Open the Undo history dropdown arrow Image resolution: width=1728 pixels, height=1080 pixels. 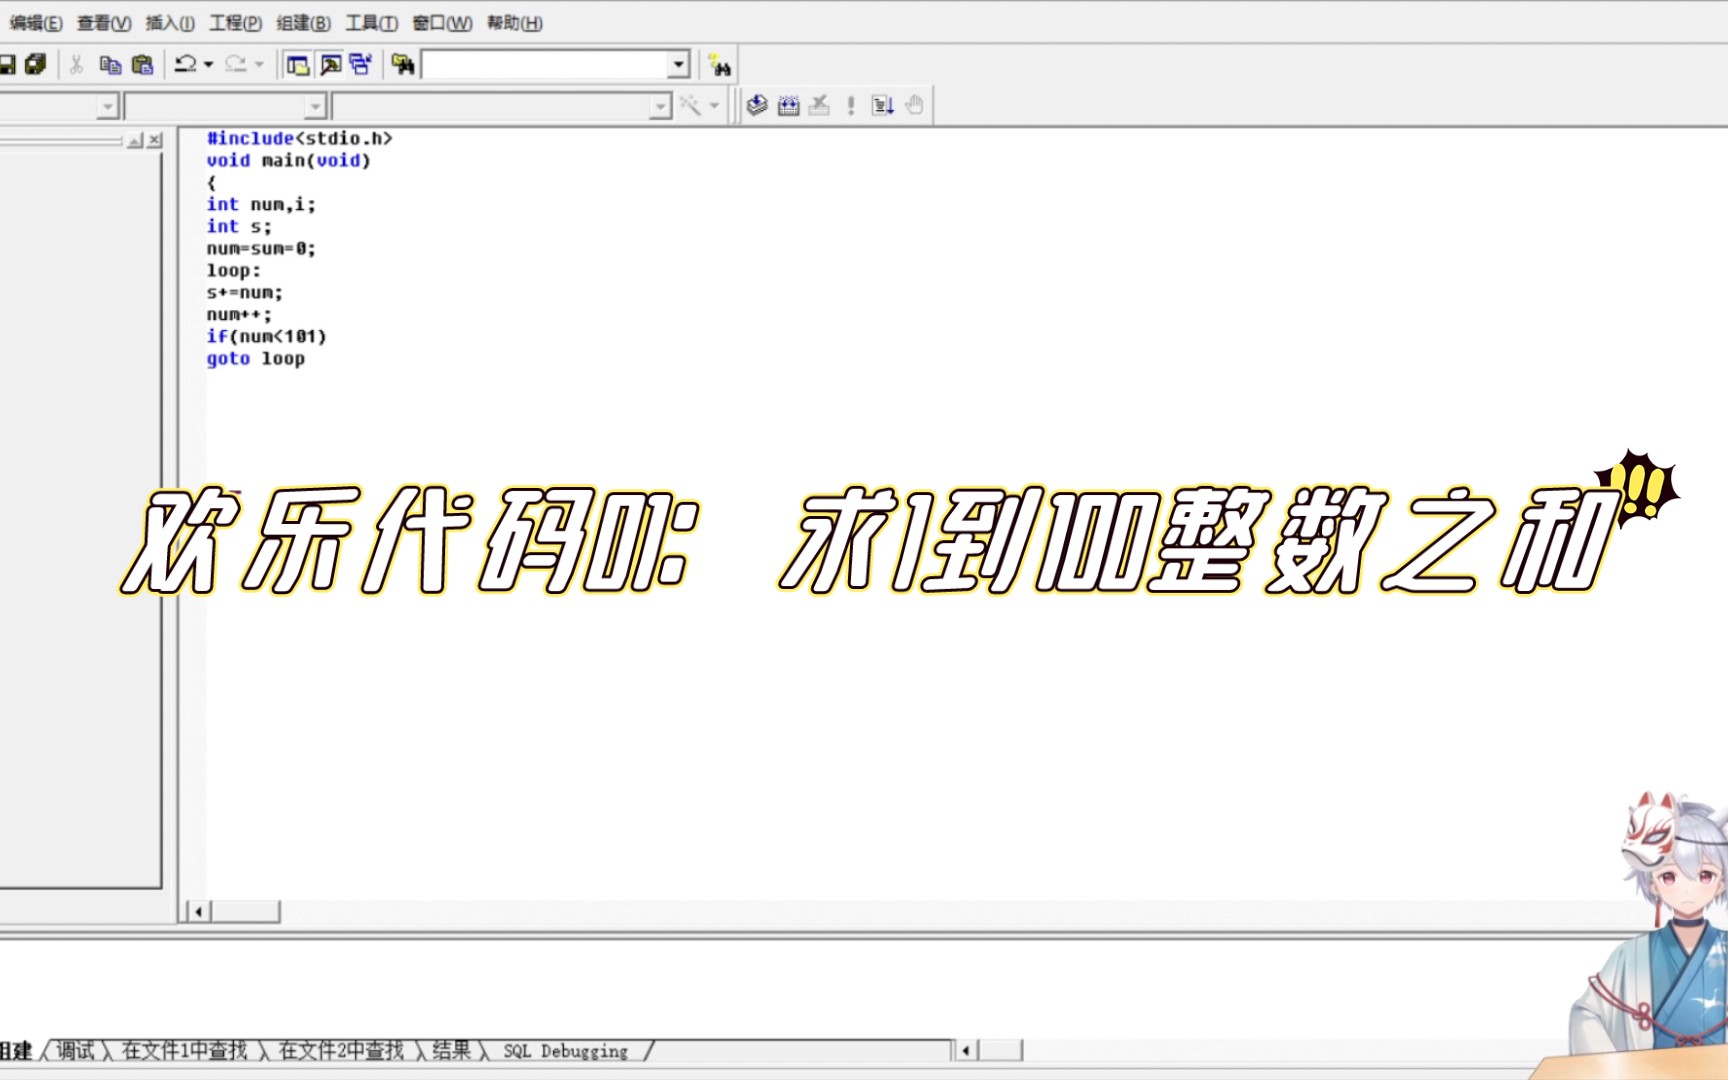tap(206, 64)
